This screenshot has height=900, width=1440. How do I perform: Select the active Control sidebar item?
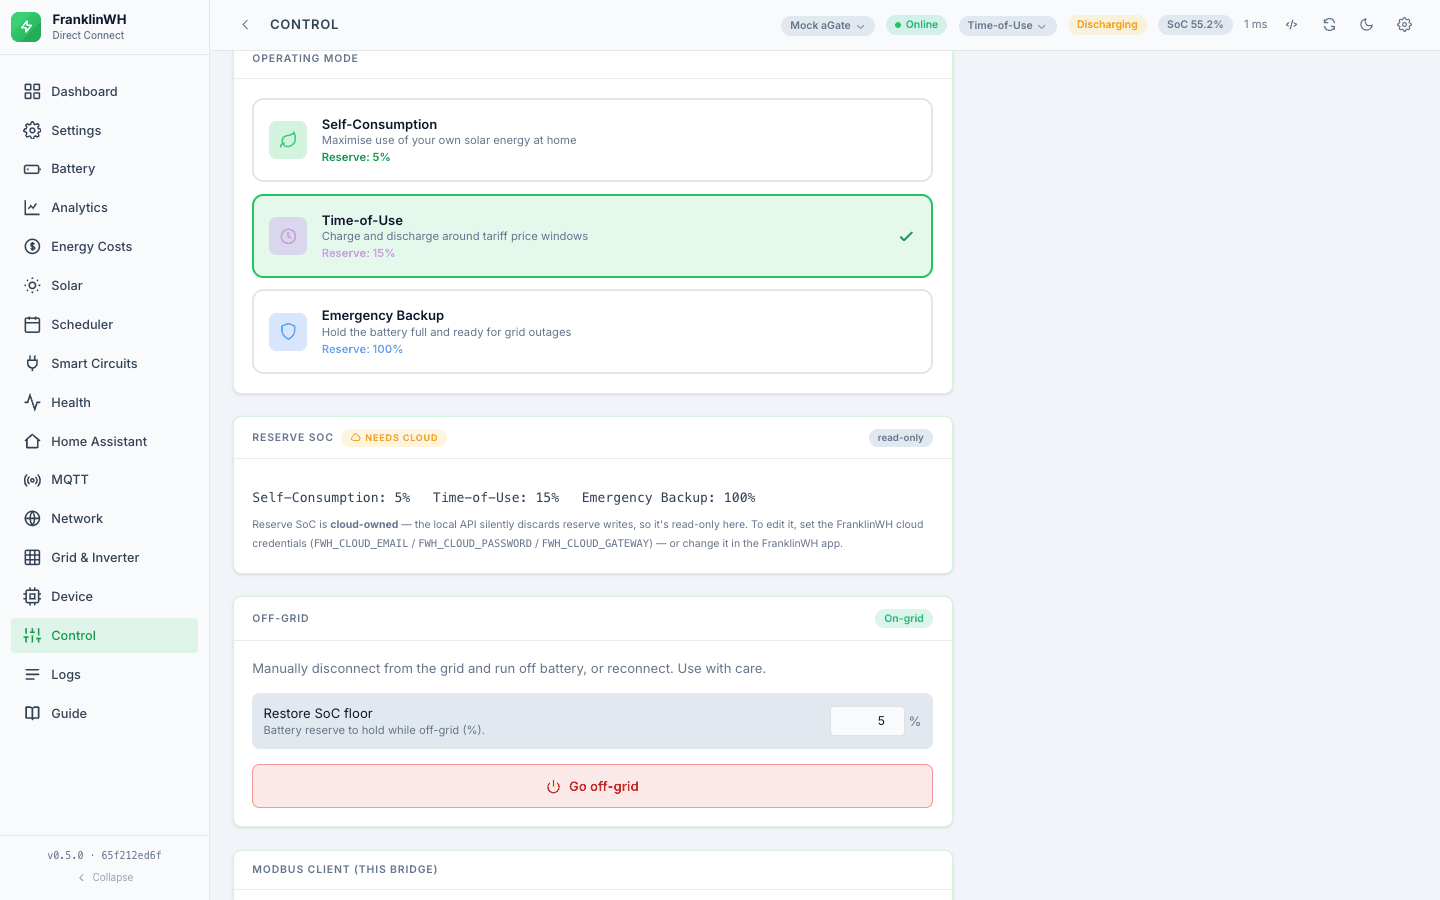[x=104, y=636]
